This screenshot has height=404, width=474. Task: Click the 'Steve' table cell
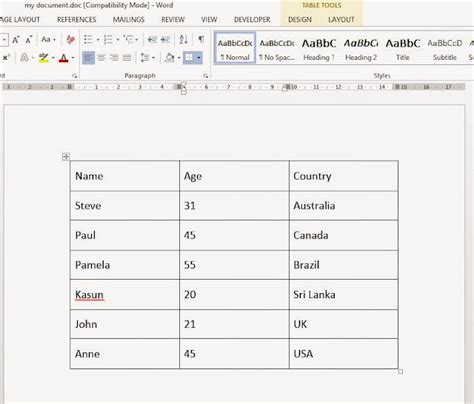click(125, 206)
